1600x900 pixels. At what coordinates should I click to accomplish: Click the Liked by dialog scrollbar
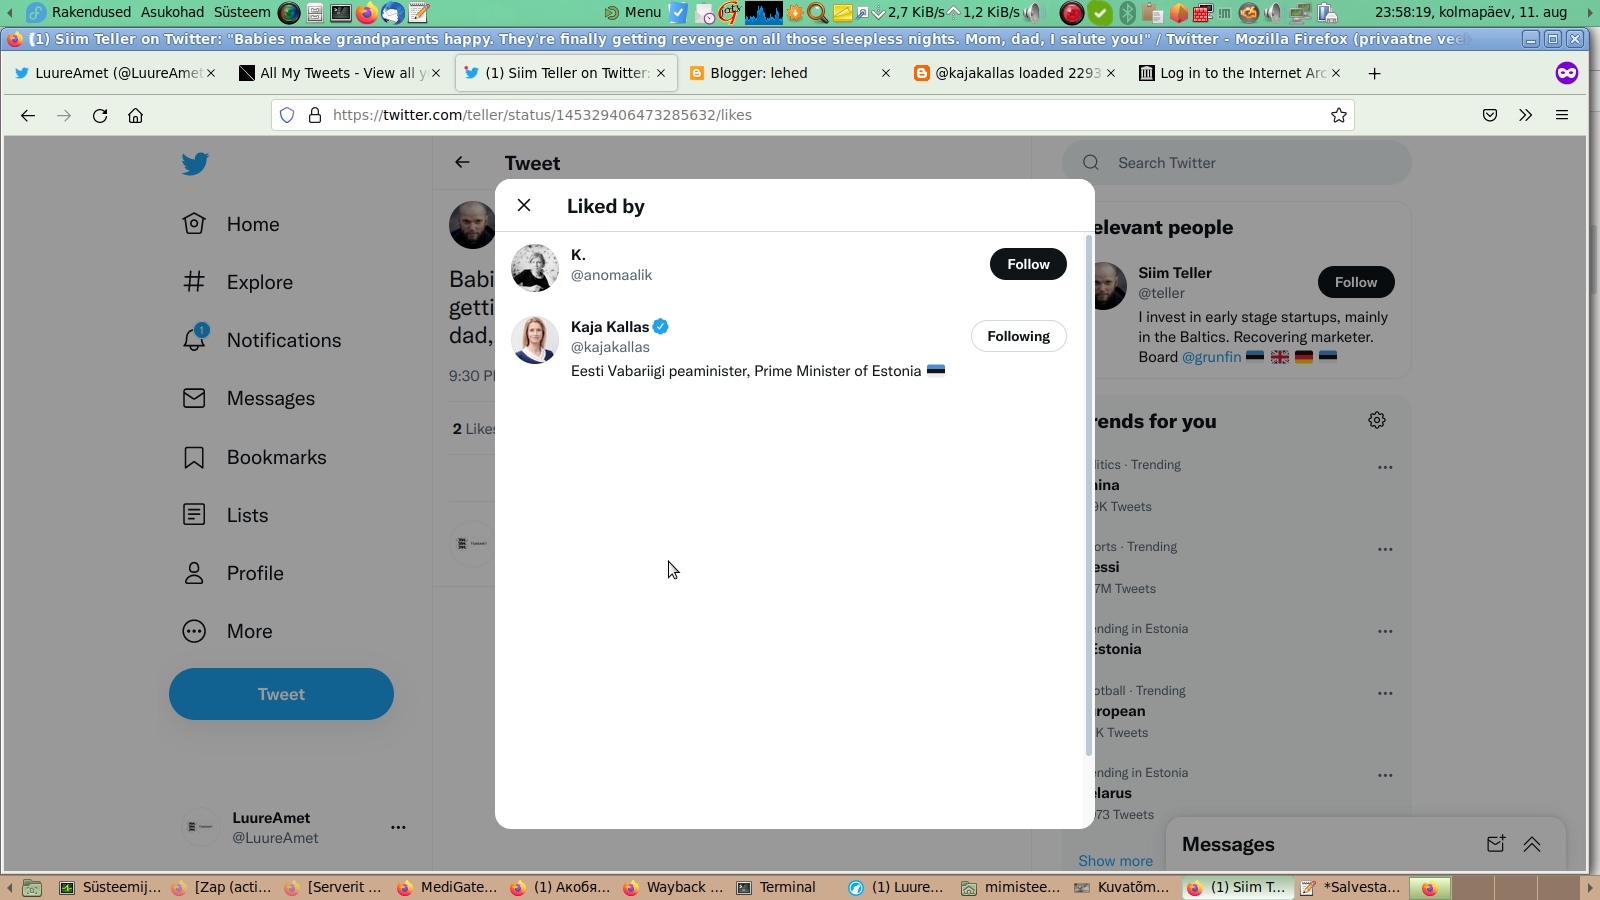tap(1089, 495)
